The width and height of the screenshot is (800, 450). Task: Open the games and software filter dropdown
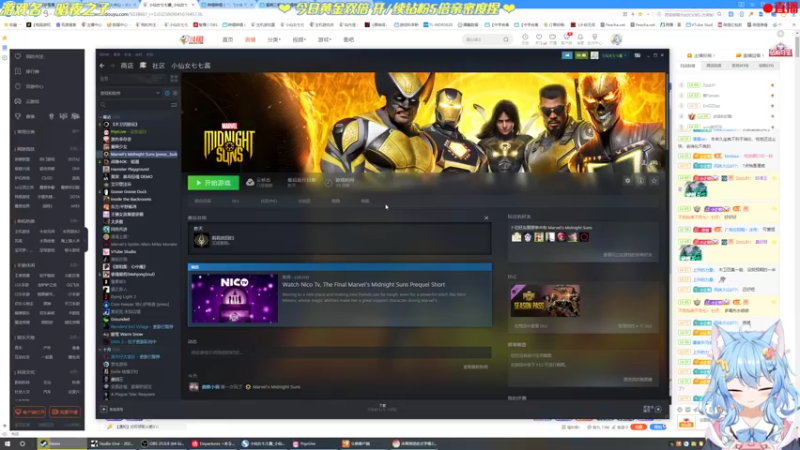click(130, 93)
